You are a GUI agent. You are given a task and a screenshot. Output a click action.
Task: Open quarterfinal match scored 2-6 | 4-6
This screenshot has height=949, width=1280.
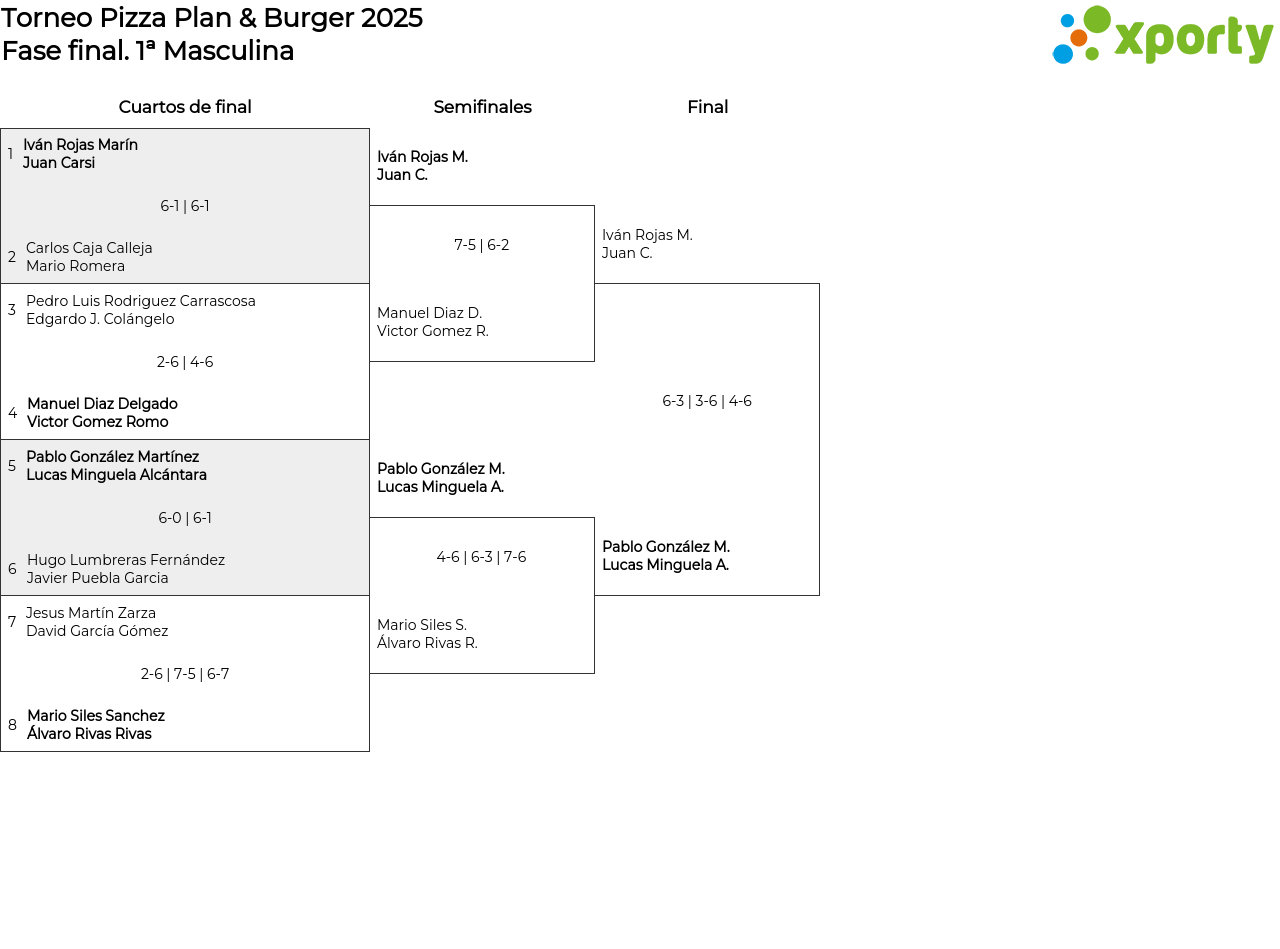click(185, 362)
